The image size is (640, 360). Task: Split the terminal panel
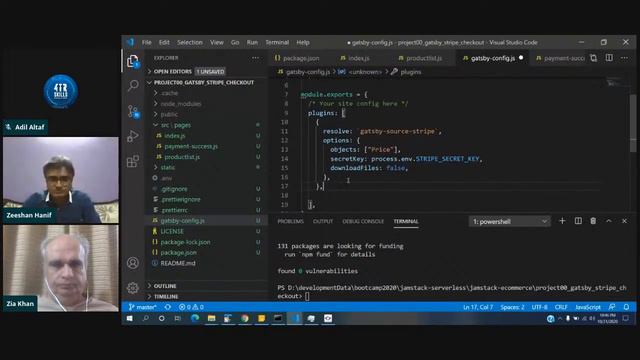pyautogui.click(x=578, y=221)
